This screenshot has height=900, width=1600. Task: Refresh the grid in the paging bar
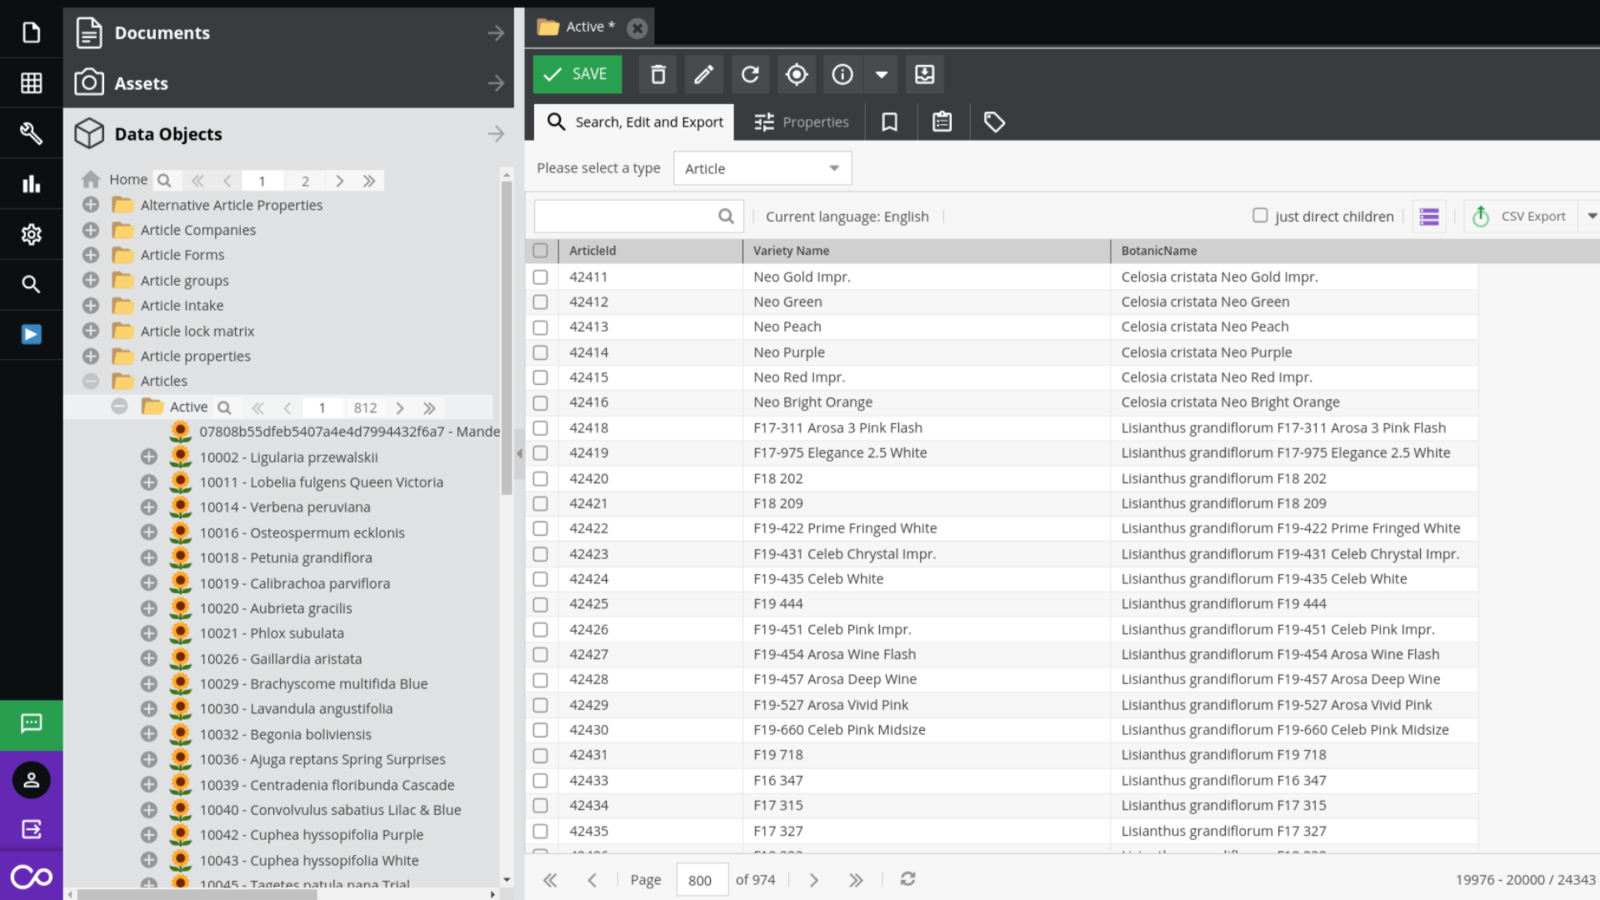click(907, 879)
